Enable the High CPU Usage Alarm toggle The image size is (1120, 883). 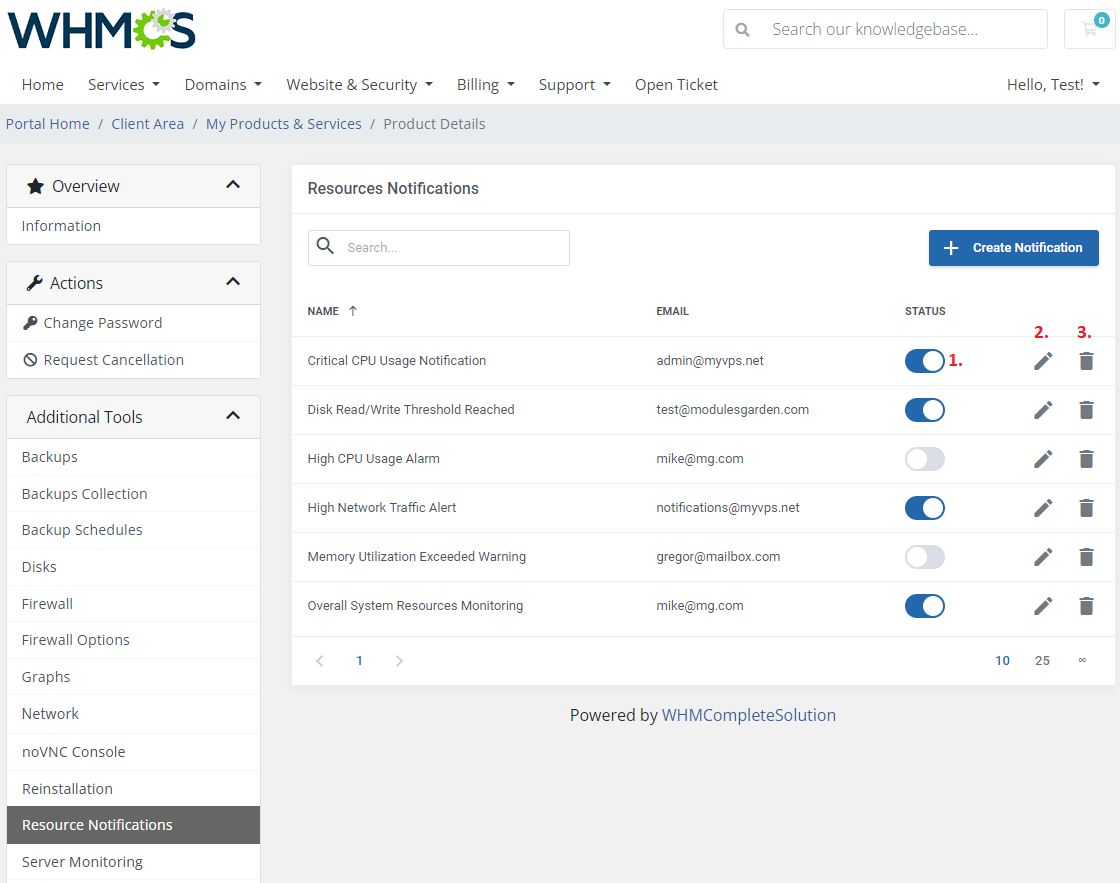[x=924, y=459]
